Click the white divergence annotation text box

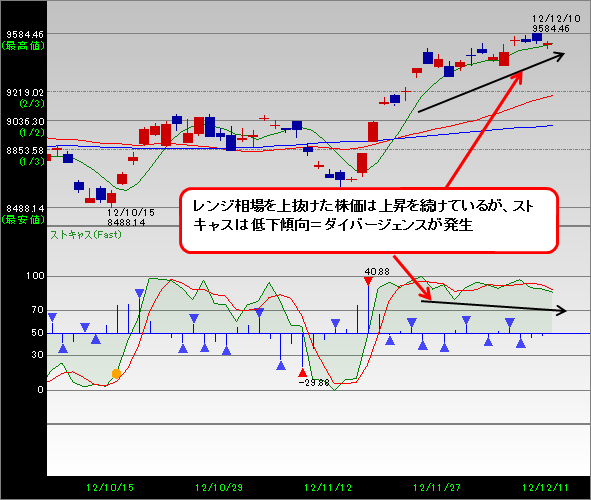pos(369,220)
